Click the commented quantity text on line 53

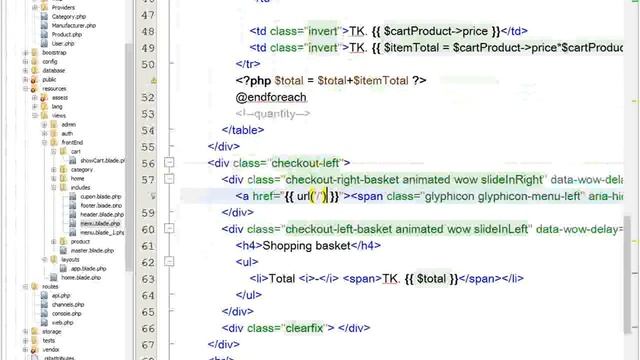click(x=273, y=113)
